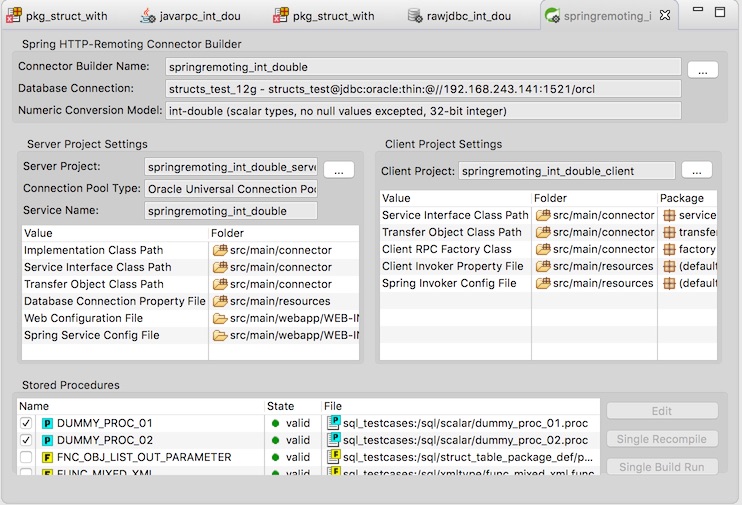Maximize the editor area
Viewport: 742px width, 505px height.
pyautogui.click(x=720, y=12)
